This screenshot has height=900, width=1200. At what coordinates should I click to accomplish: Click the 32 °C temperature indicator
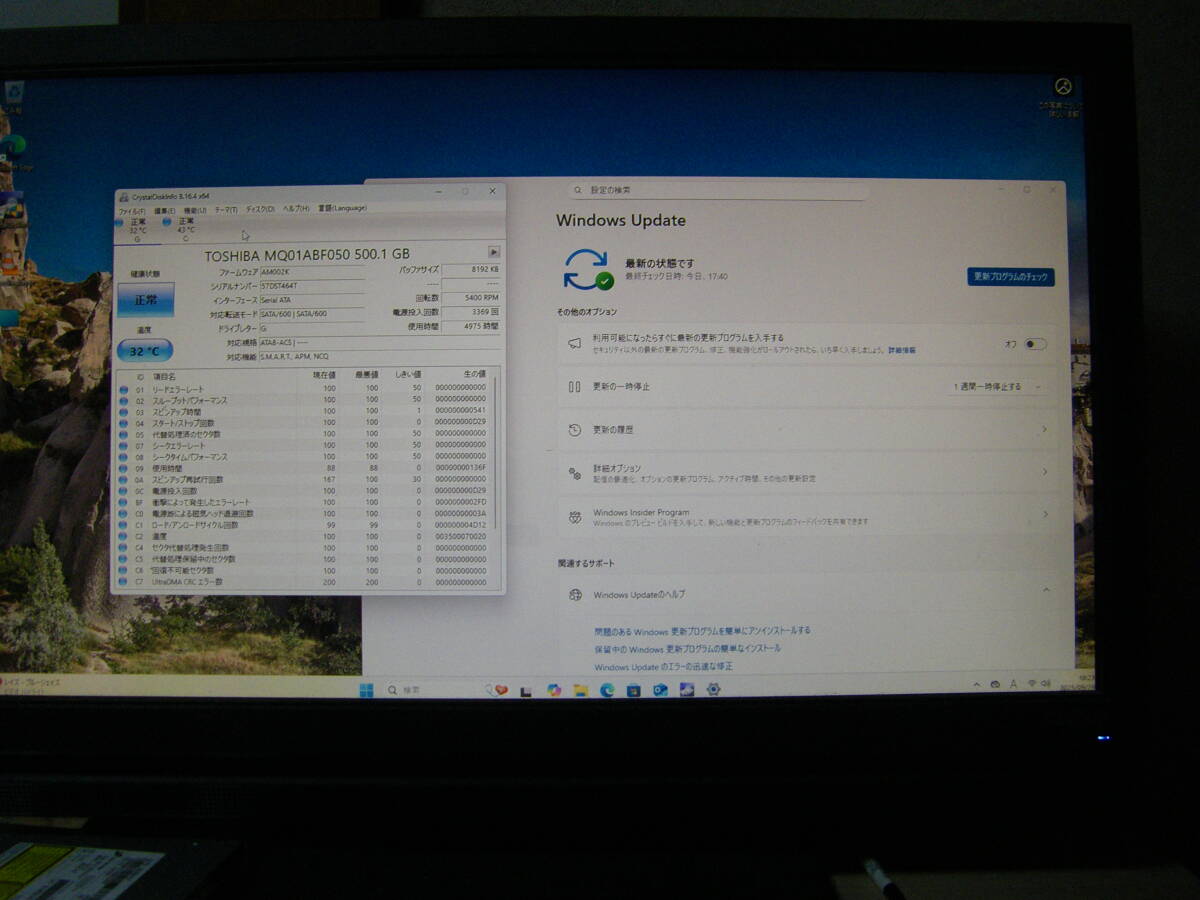[145, 352]
